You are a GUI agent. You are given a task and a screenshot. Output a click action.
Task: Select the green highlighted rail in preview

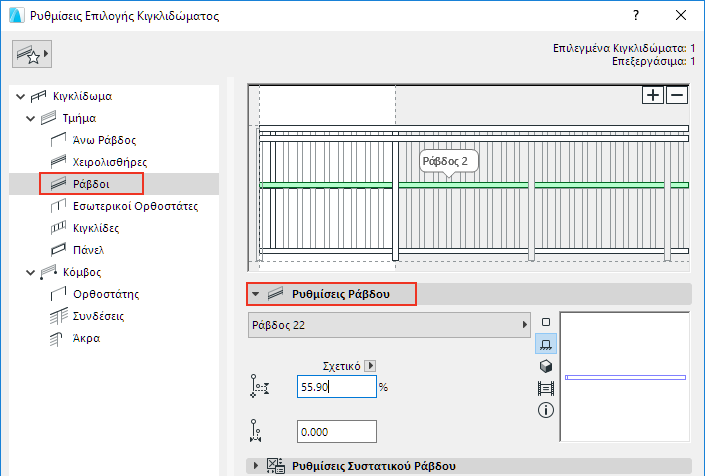(474, 185)
